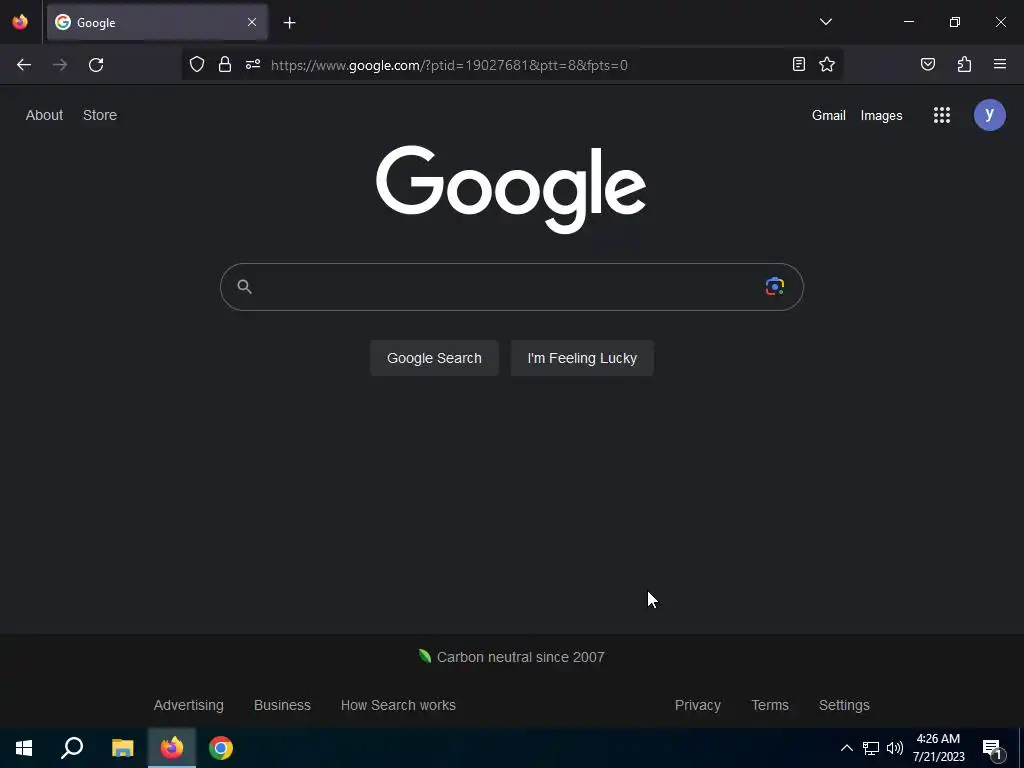Click Firefox icon in taskbar
Image resolution: width=1024 pixels, height=768 pixels.
coord(172,748)
